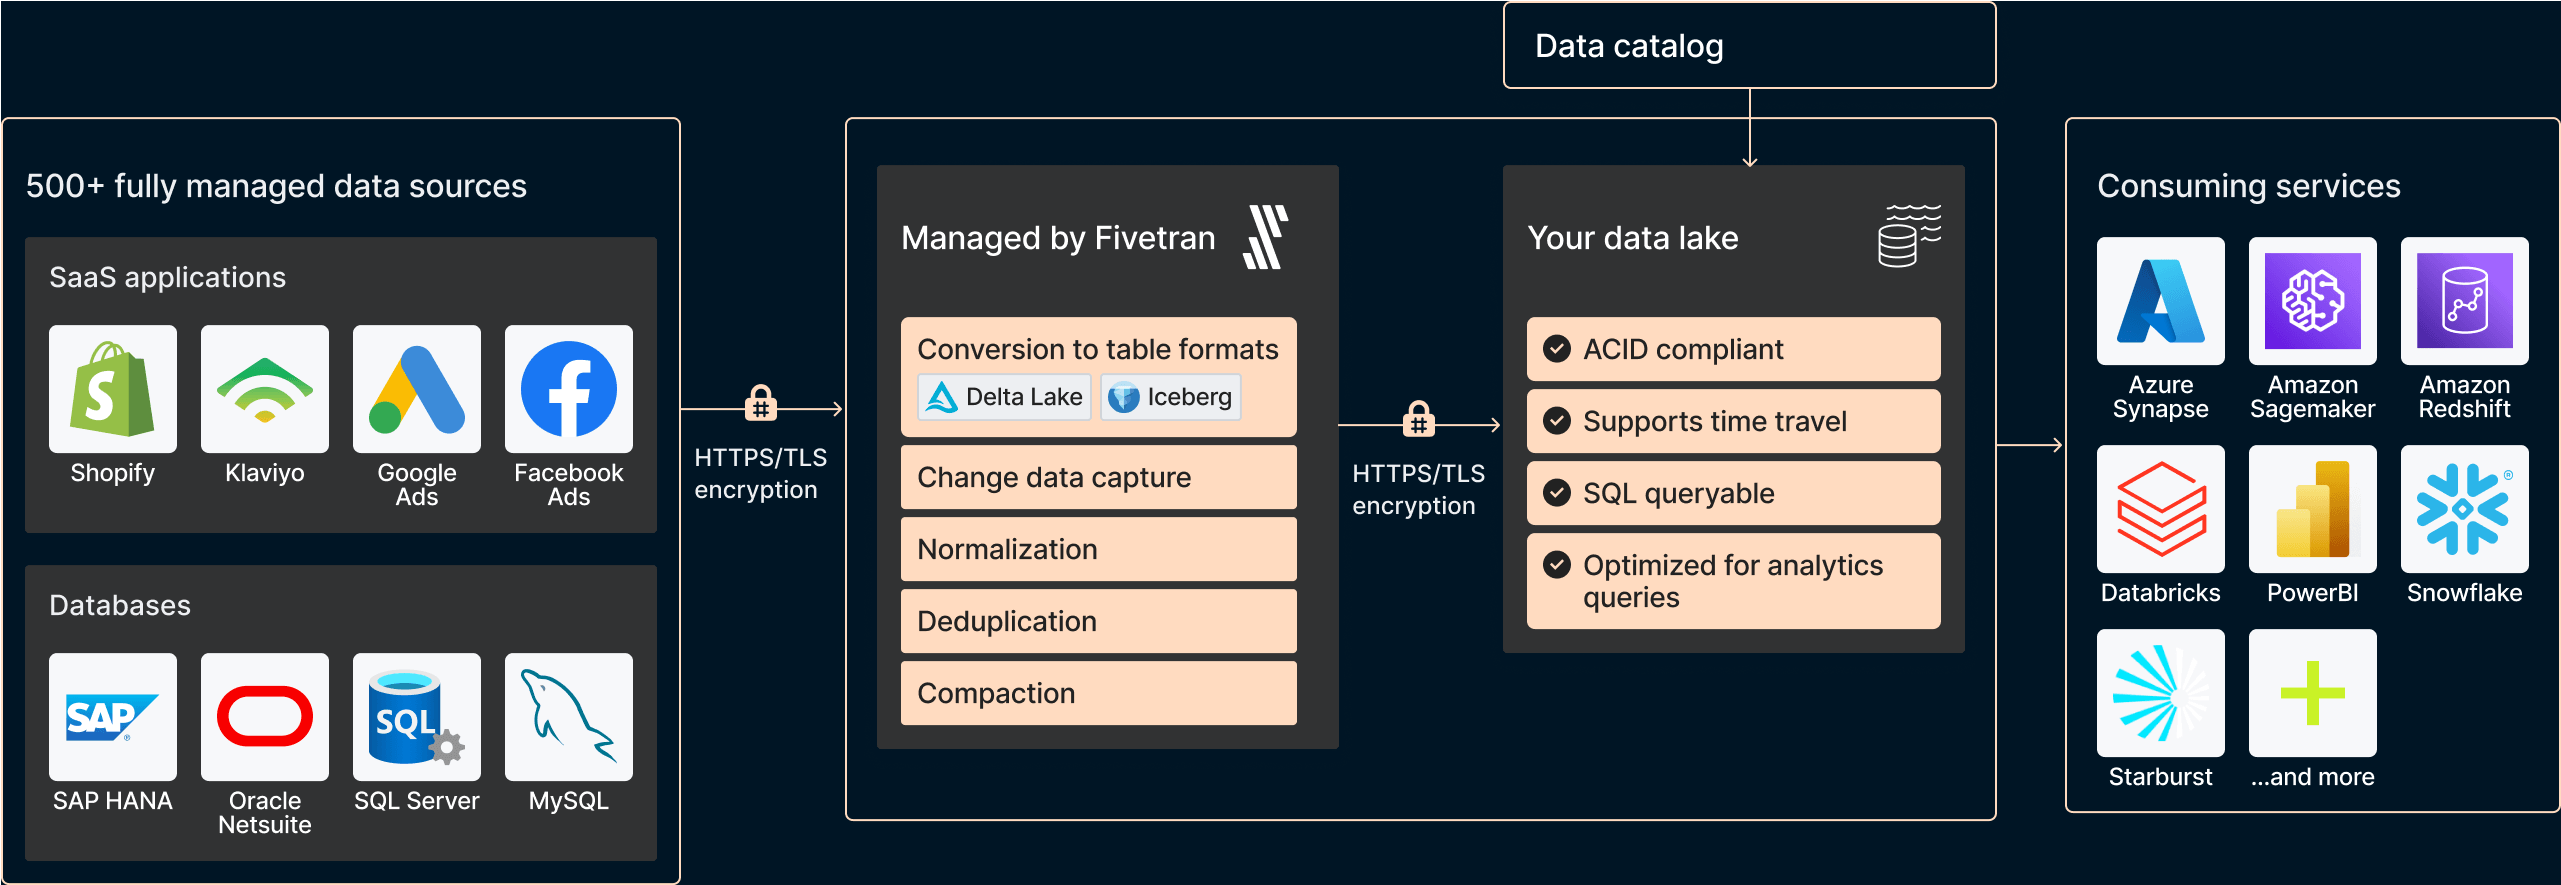This screenshot has width=2561, height=885.
Task: Choose the SQL Server icon
Action: [417, 717]
